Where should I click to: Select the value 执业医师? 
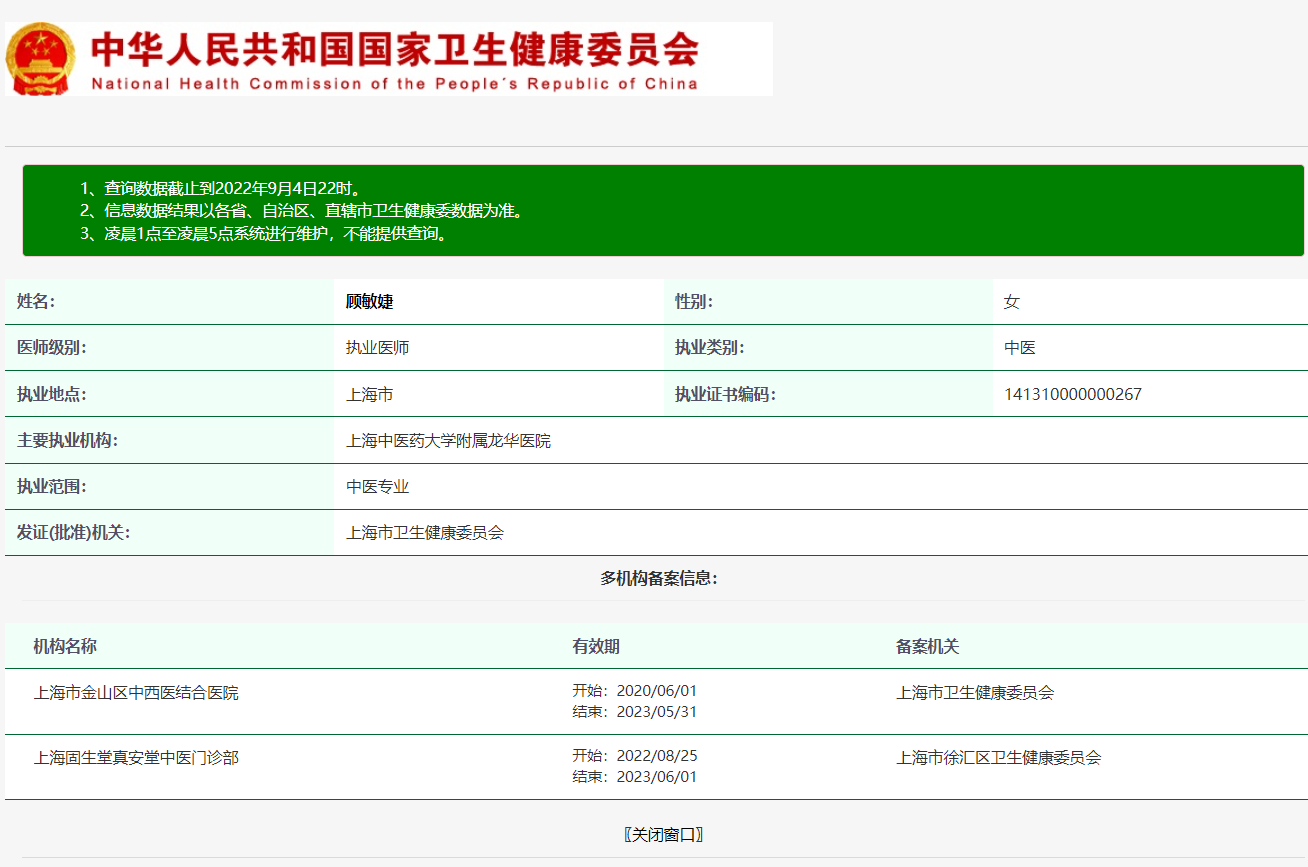coord(377,348)
